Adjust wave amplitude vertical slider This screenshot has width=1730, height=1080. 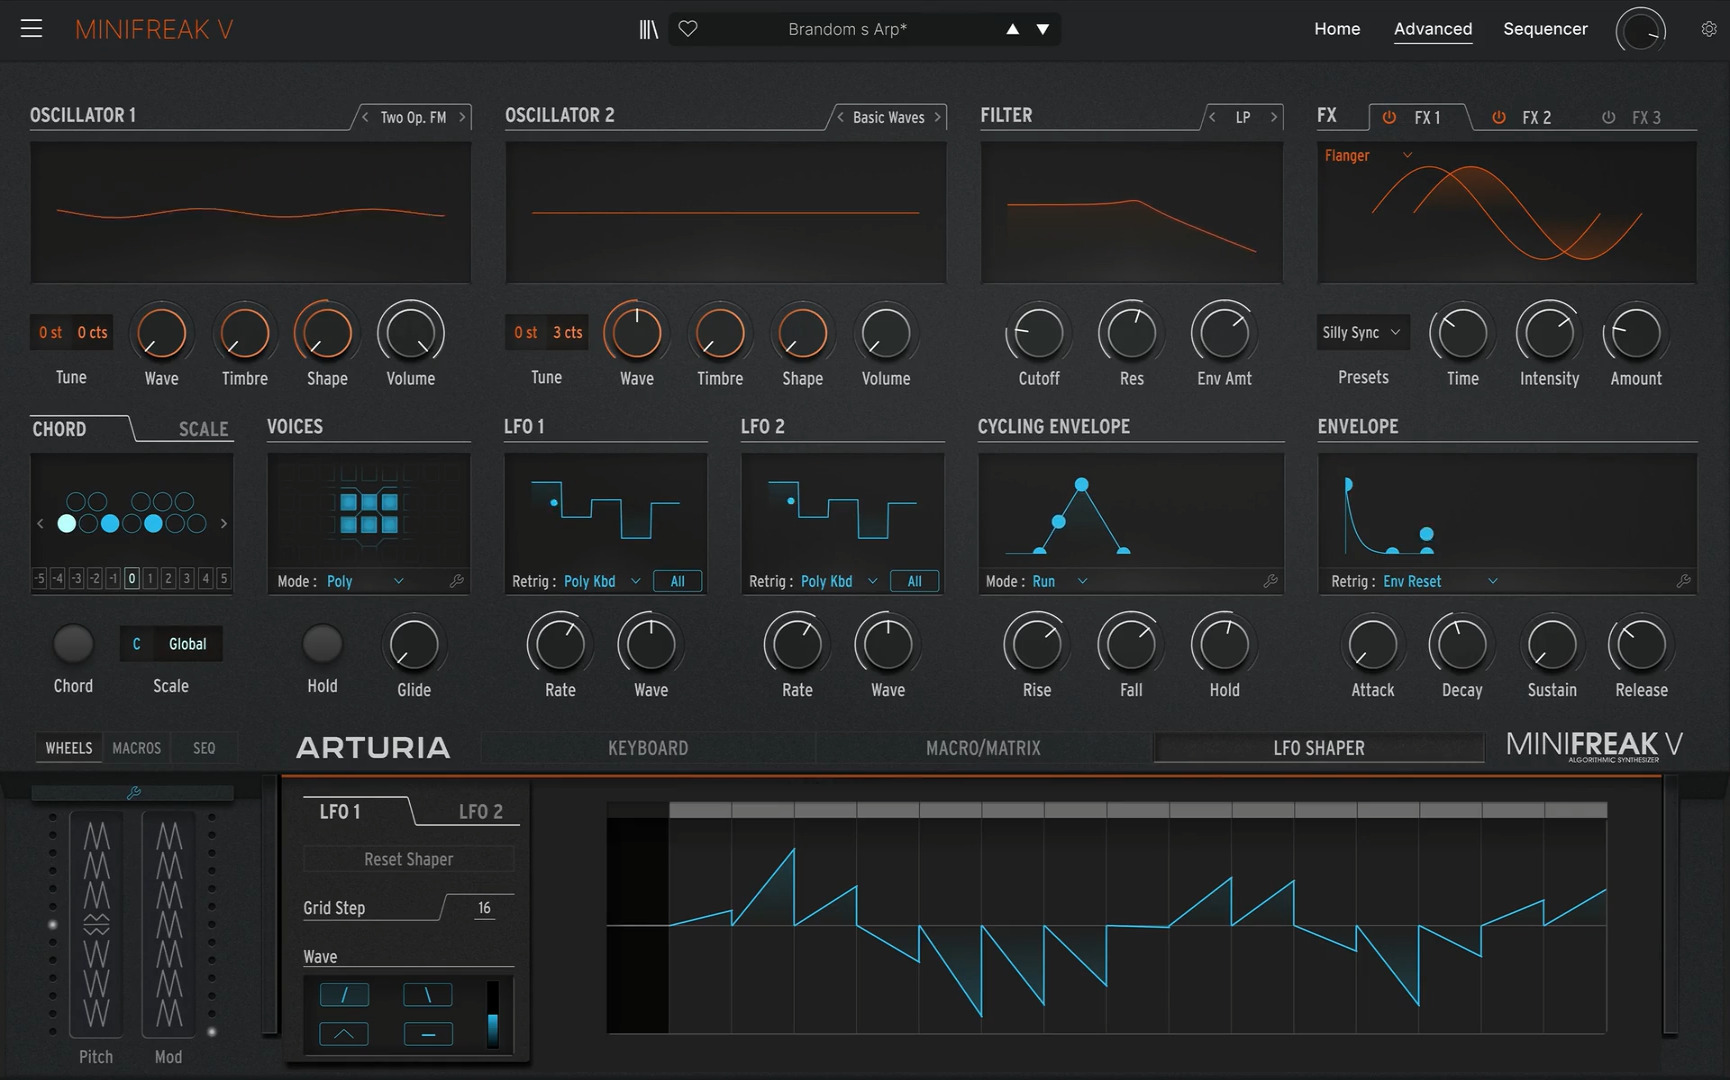[492, 1014]
